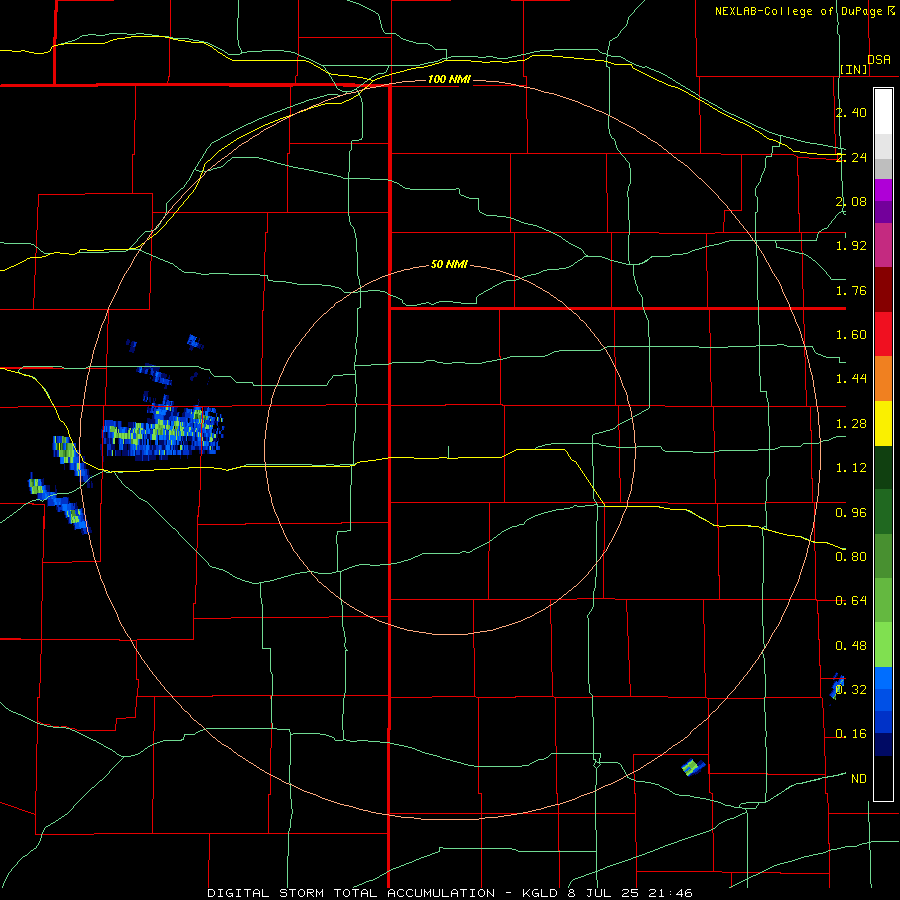Click the [IN] units label
Screen dimensions: 900x900
[x=854, y=69]
